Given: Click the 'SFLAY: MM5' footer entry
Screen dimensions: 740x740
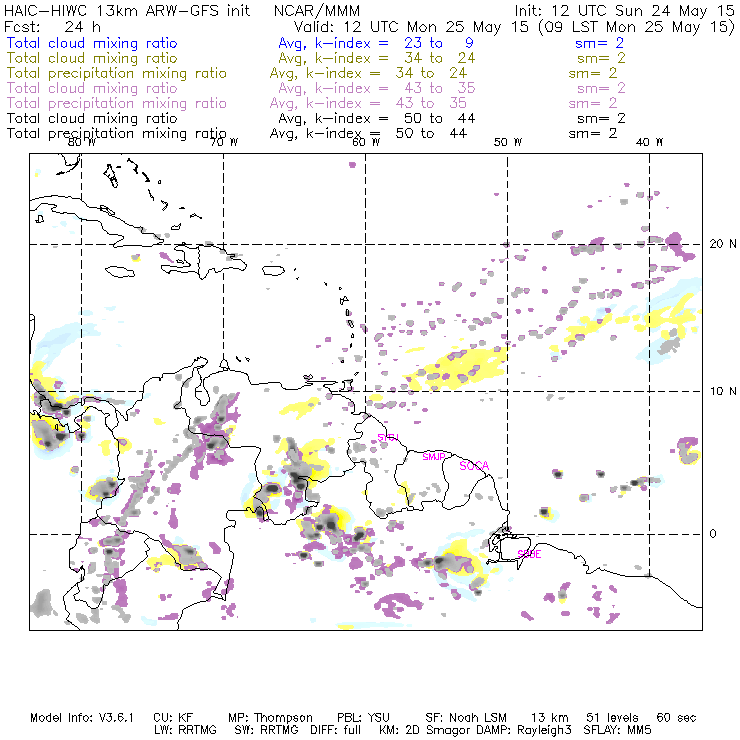Looking at the screenshot, I should [x=617, y=730].
